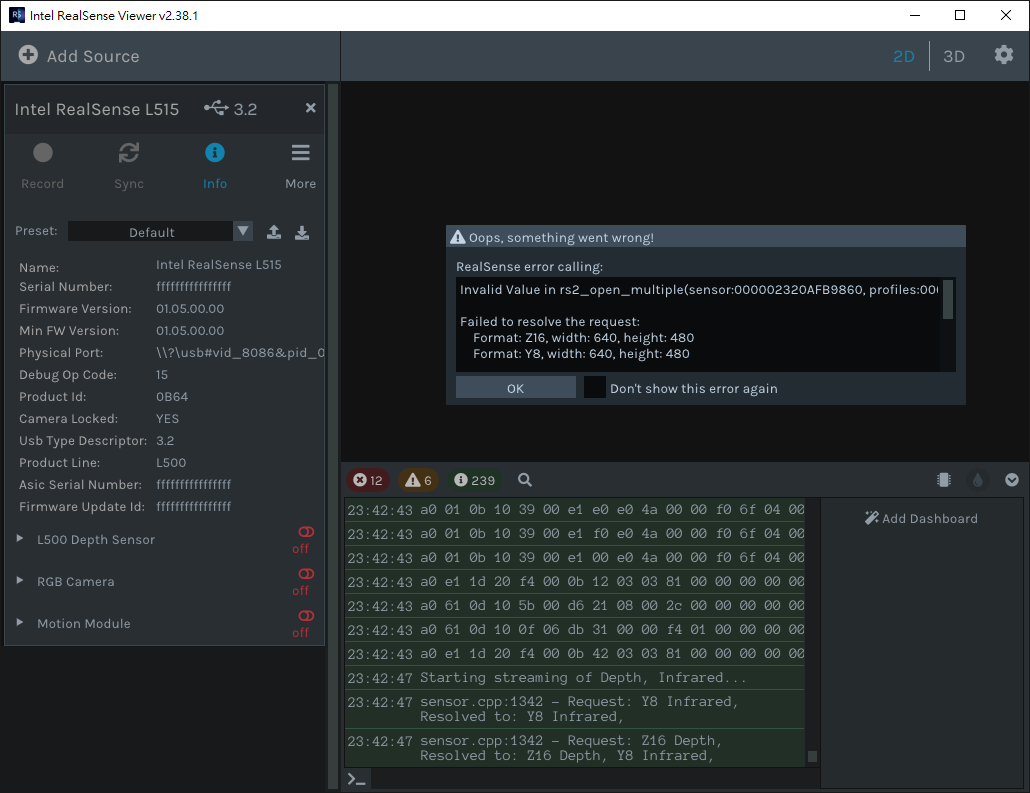The image size is (1030, 793).
Task: Dismiss the error dialog with OK
Action: (x=515, y=387)
